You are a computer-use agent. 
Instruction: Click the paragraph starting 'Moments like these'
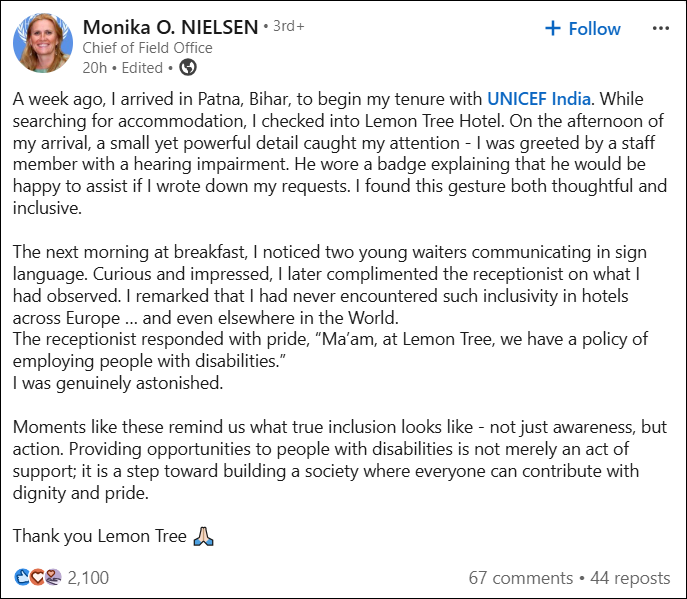click(x=340, y=460)
